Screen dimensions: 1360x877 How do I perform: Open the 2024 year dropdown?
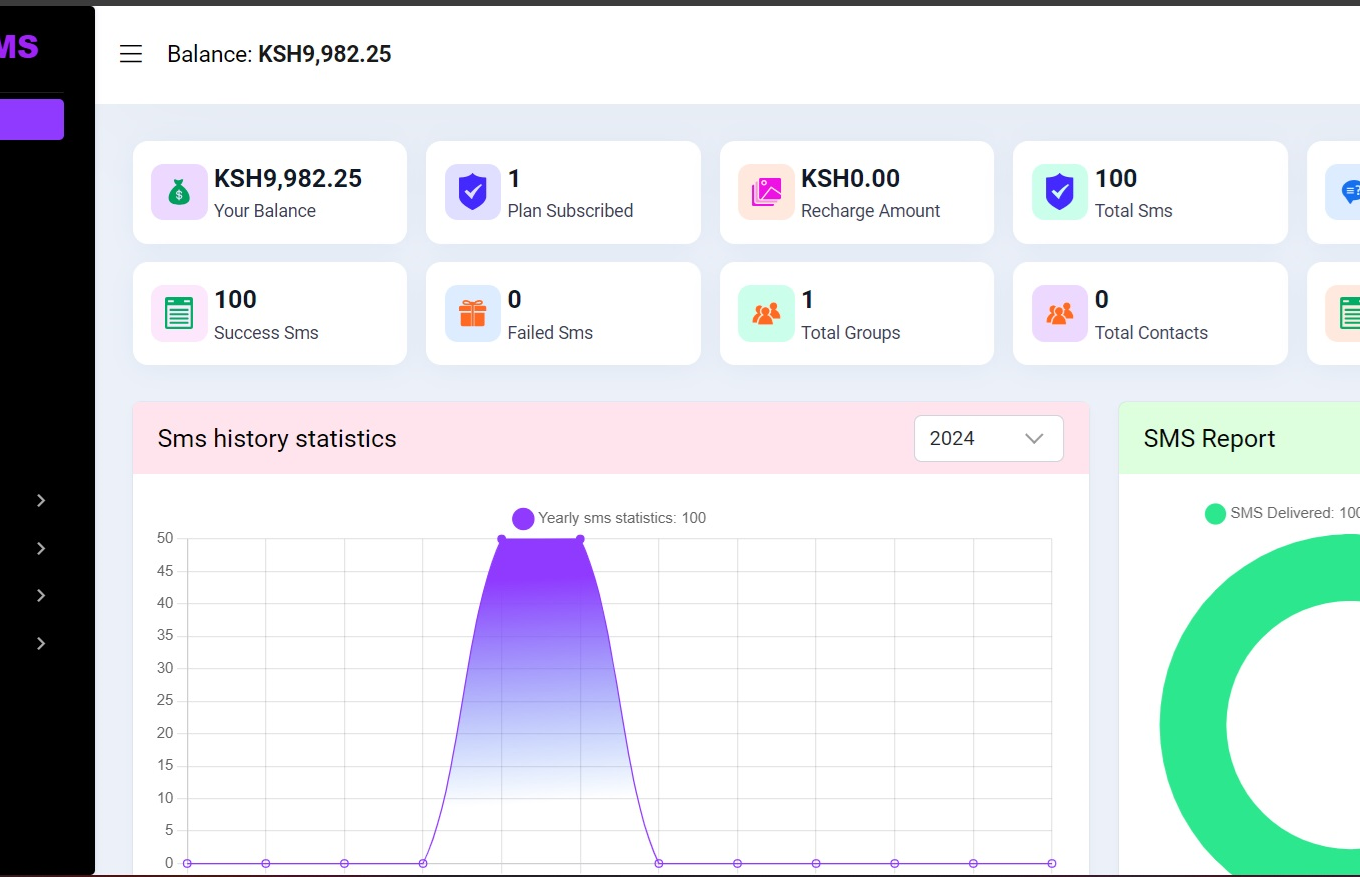coord(988,438)
